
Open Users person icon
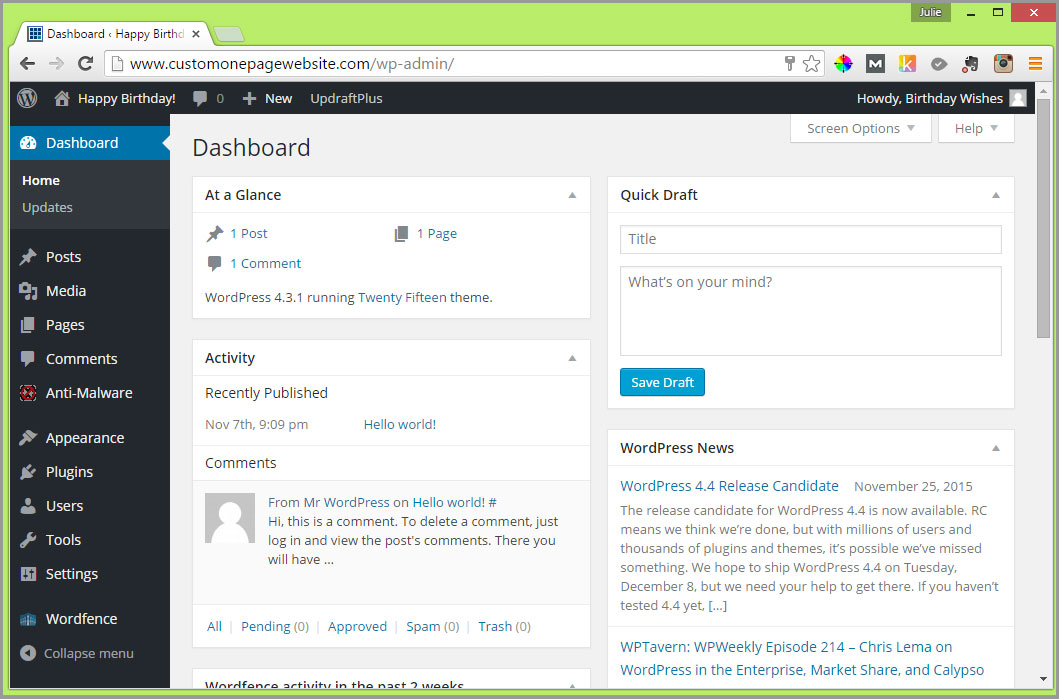28,506
